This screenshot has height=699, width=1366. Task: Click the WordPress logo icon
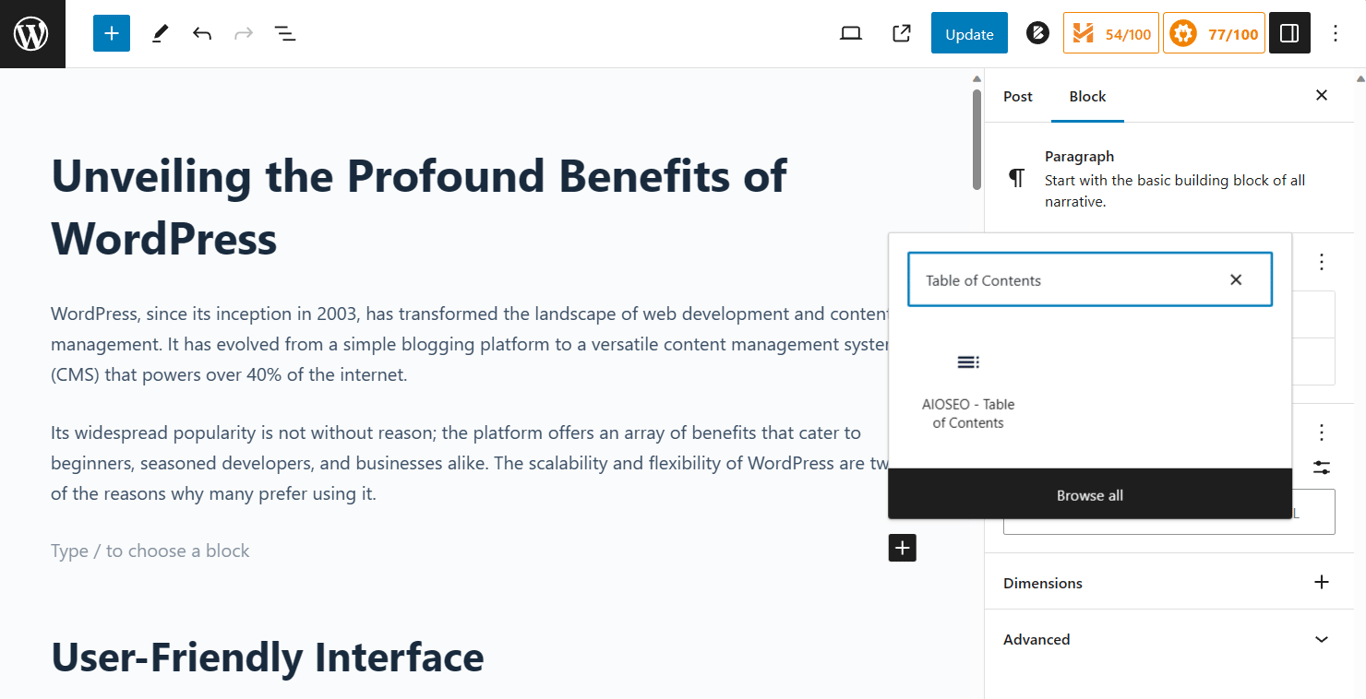coord(31,33)
